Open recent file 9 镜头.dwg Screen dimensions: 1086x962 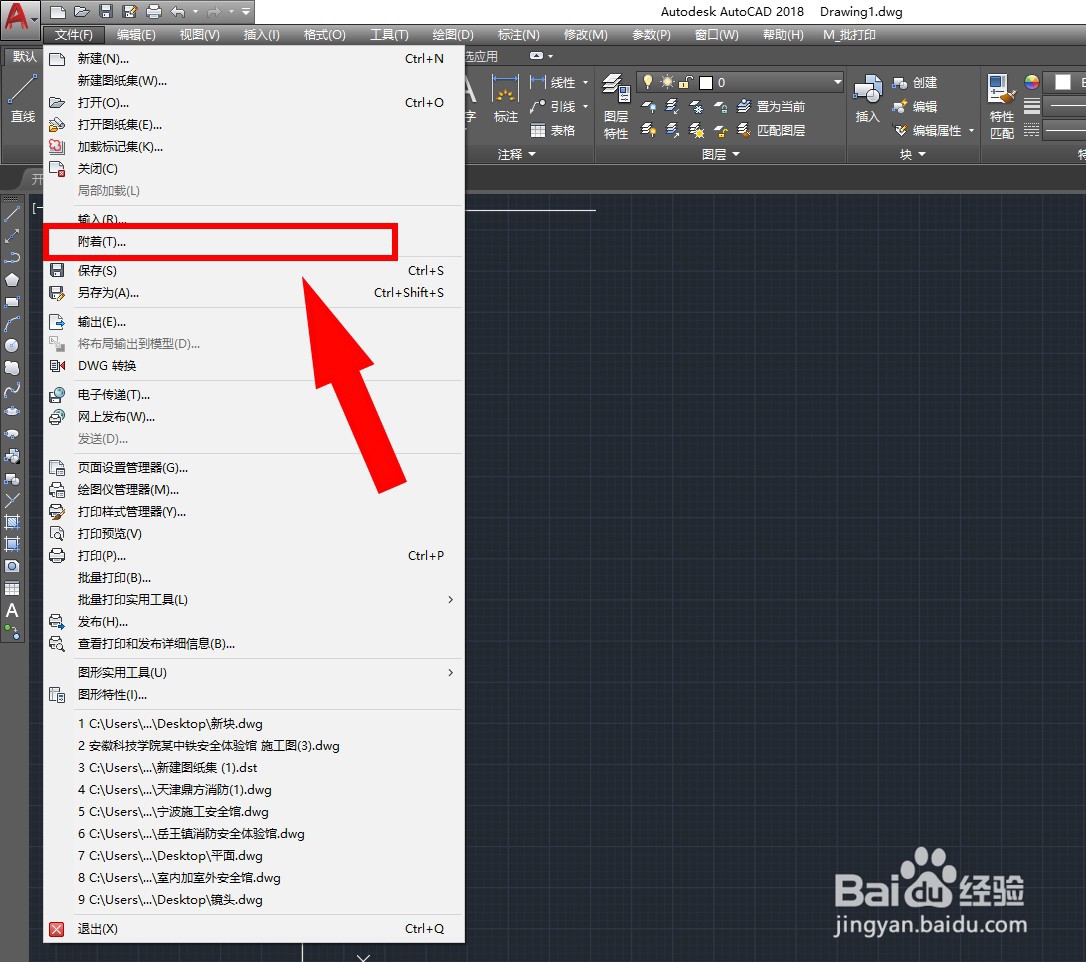254,900
